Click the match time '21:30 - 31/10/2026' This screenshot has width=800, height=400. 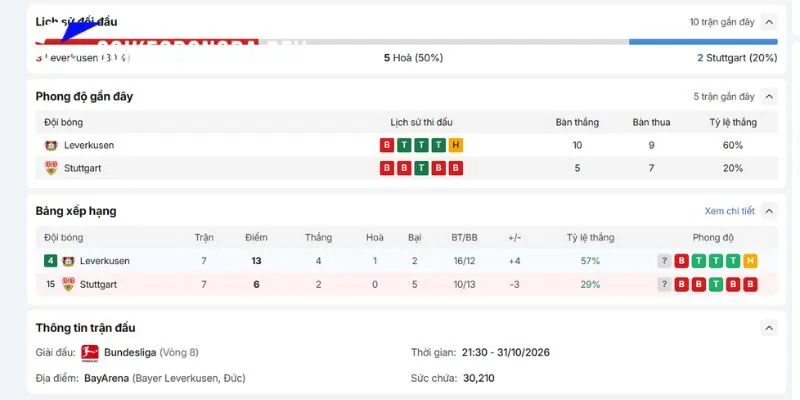[506, 353]
